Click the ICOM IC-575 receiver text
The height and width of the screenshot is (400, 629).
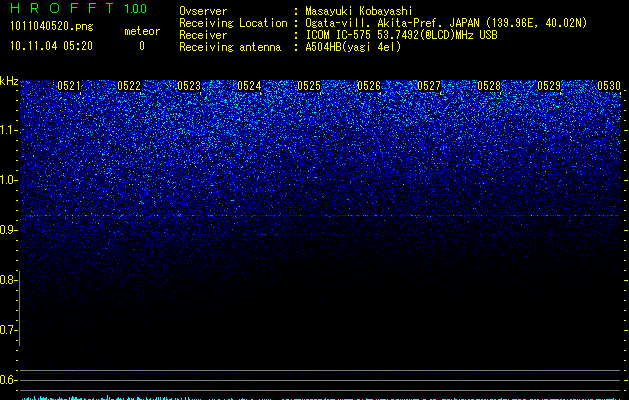[x=401, y=35]
